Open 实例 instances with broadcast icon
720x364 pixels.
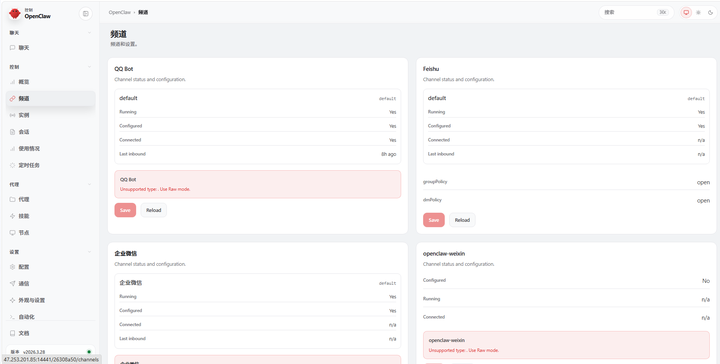point(51,115)
